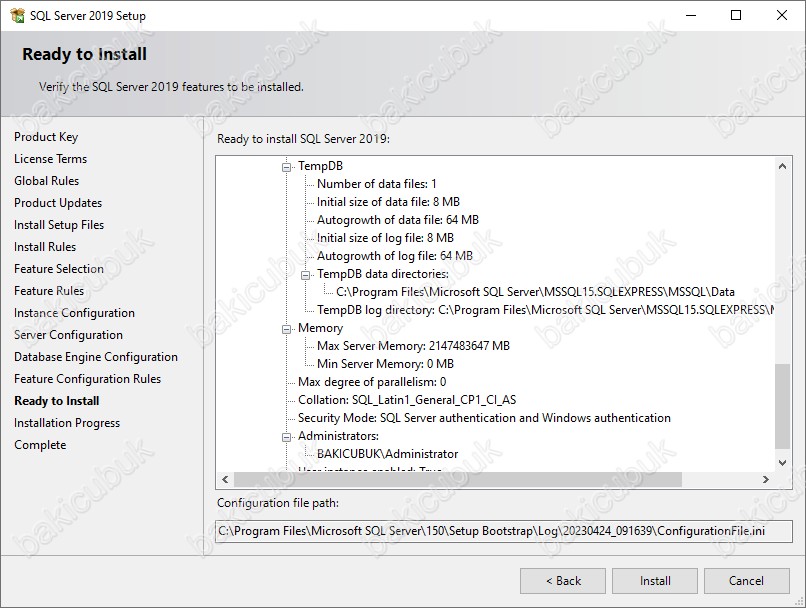Image resolution: width=806 pixels, height=608 pixels.
Task: Collapse the TempDB data directories node
Action: [x=305, y=275]
